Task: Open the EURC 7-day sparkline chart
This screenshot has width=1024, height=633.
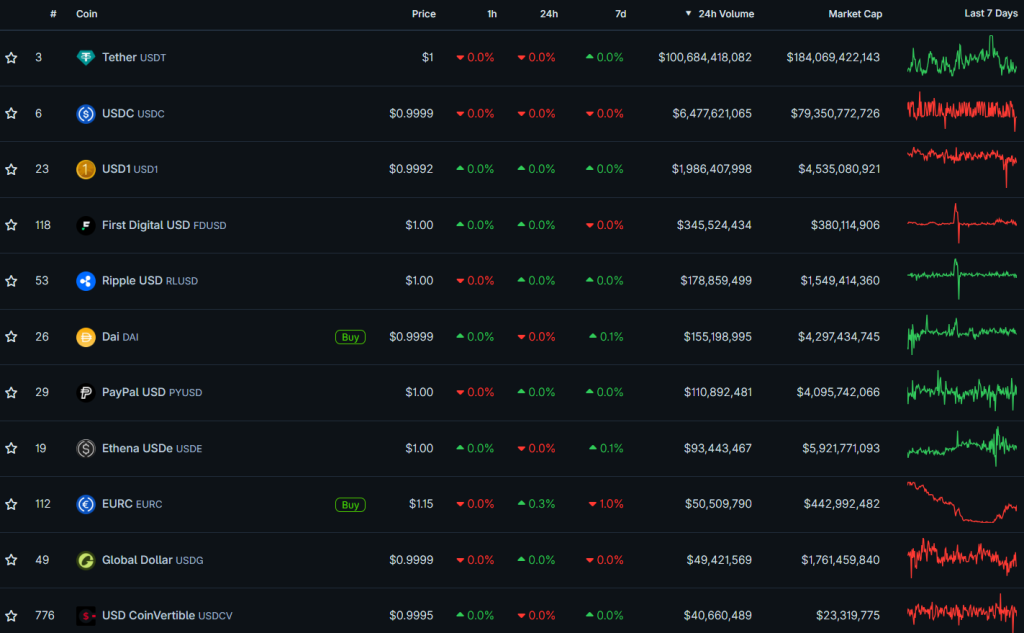Action: tap(961, 502)
